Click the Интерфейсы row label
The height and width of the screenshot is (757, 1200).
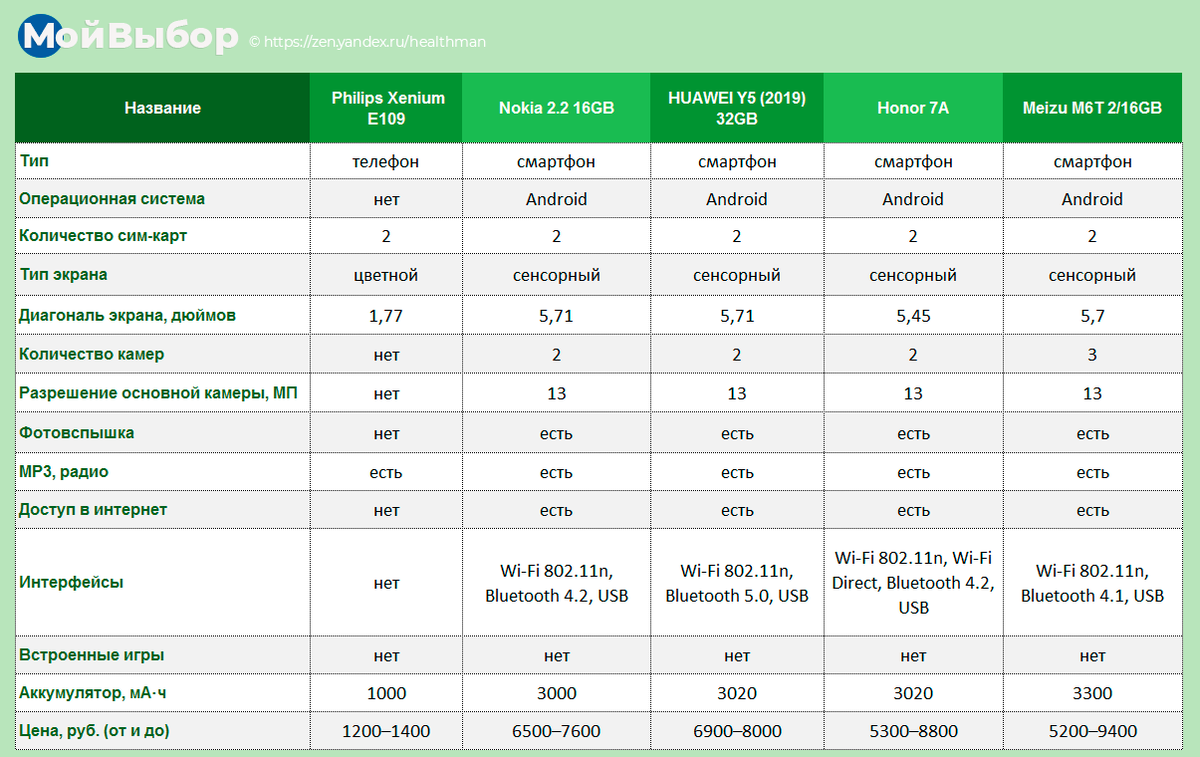71,582
